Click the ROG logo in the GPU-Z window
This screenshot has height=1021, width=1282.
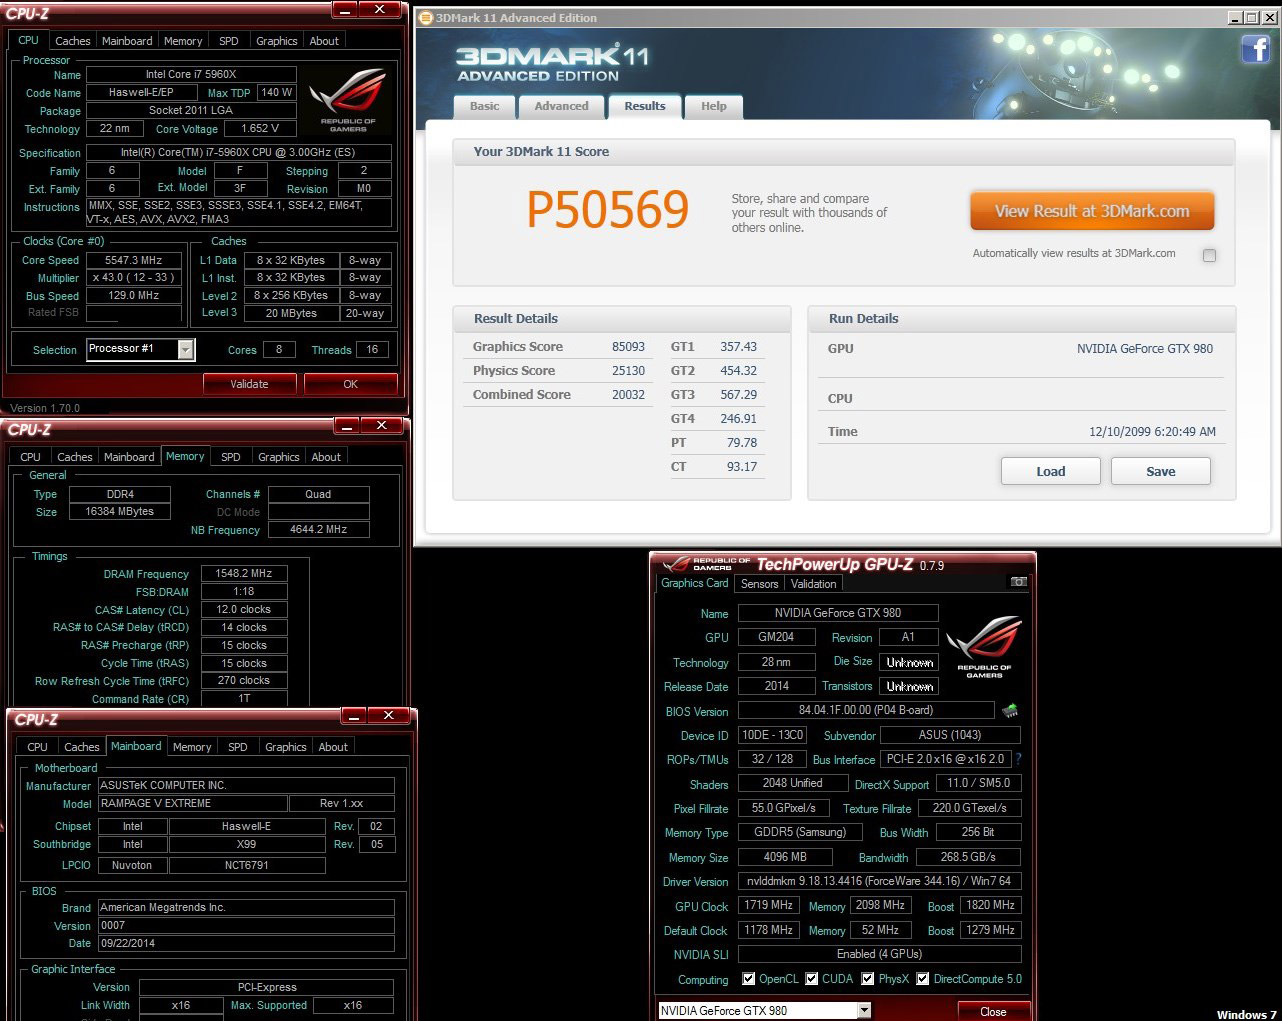984,646
